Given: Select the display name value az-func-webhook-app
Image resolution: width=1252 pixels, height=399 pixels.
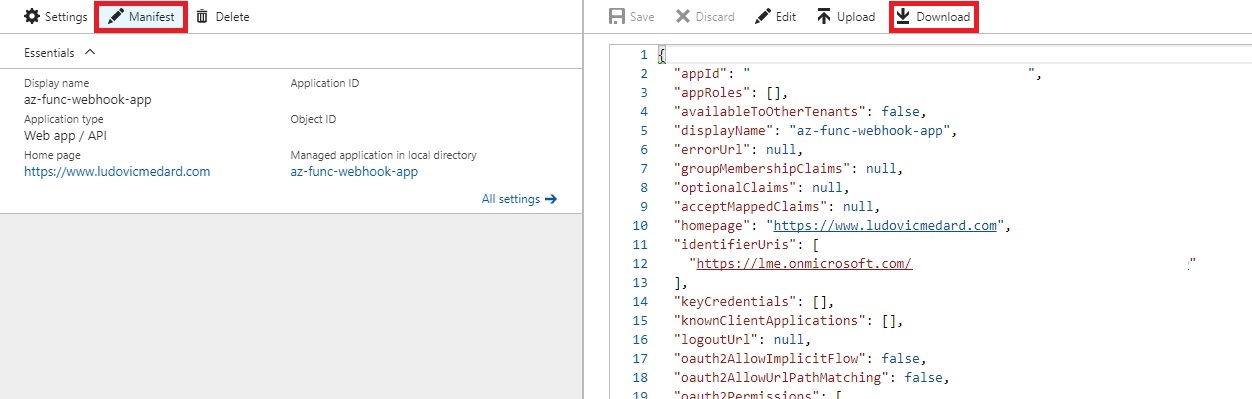Looking at the screenshot, I should pyautogui.click(x=88, y=99).
